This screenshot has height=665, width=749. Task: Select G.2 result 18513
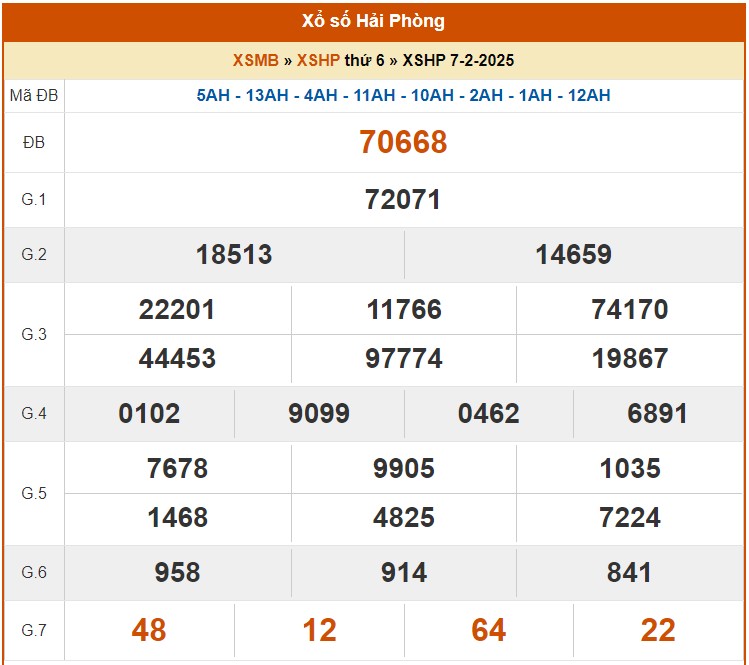234,255
